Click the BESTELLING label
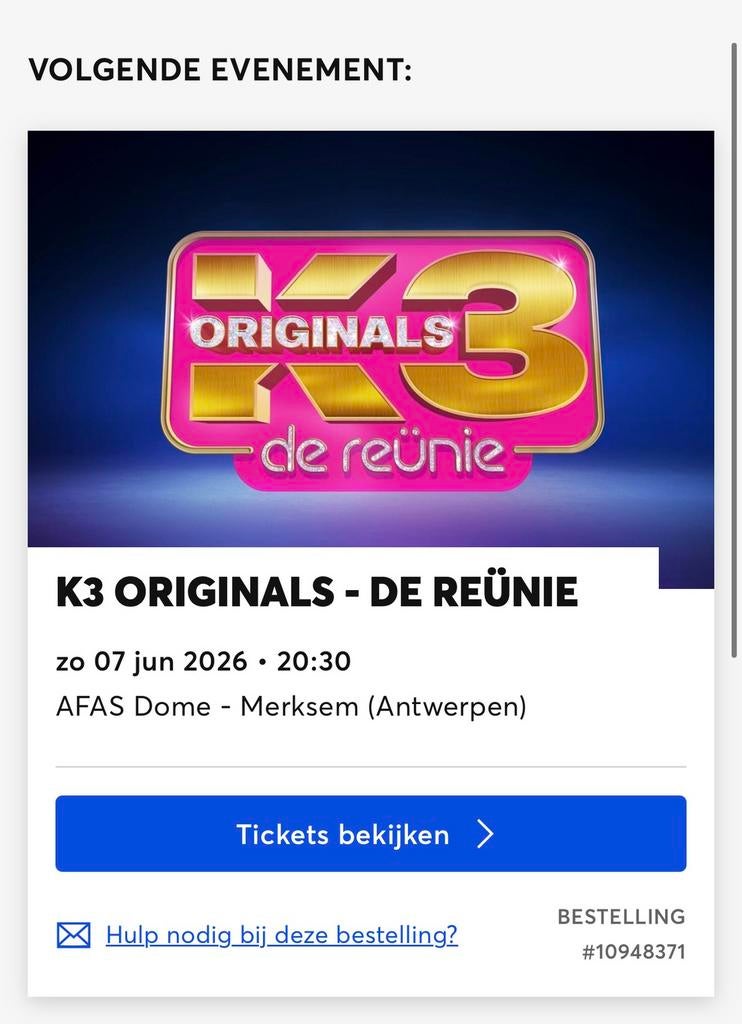 tap(620, 916)
